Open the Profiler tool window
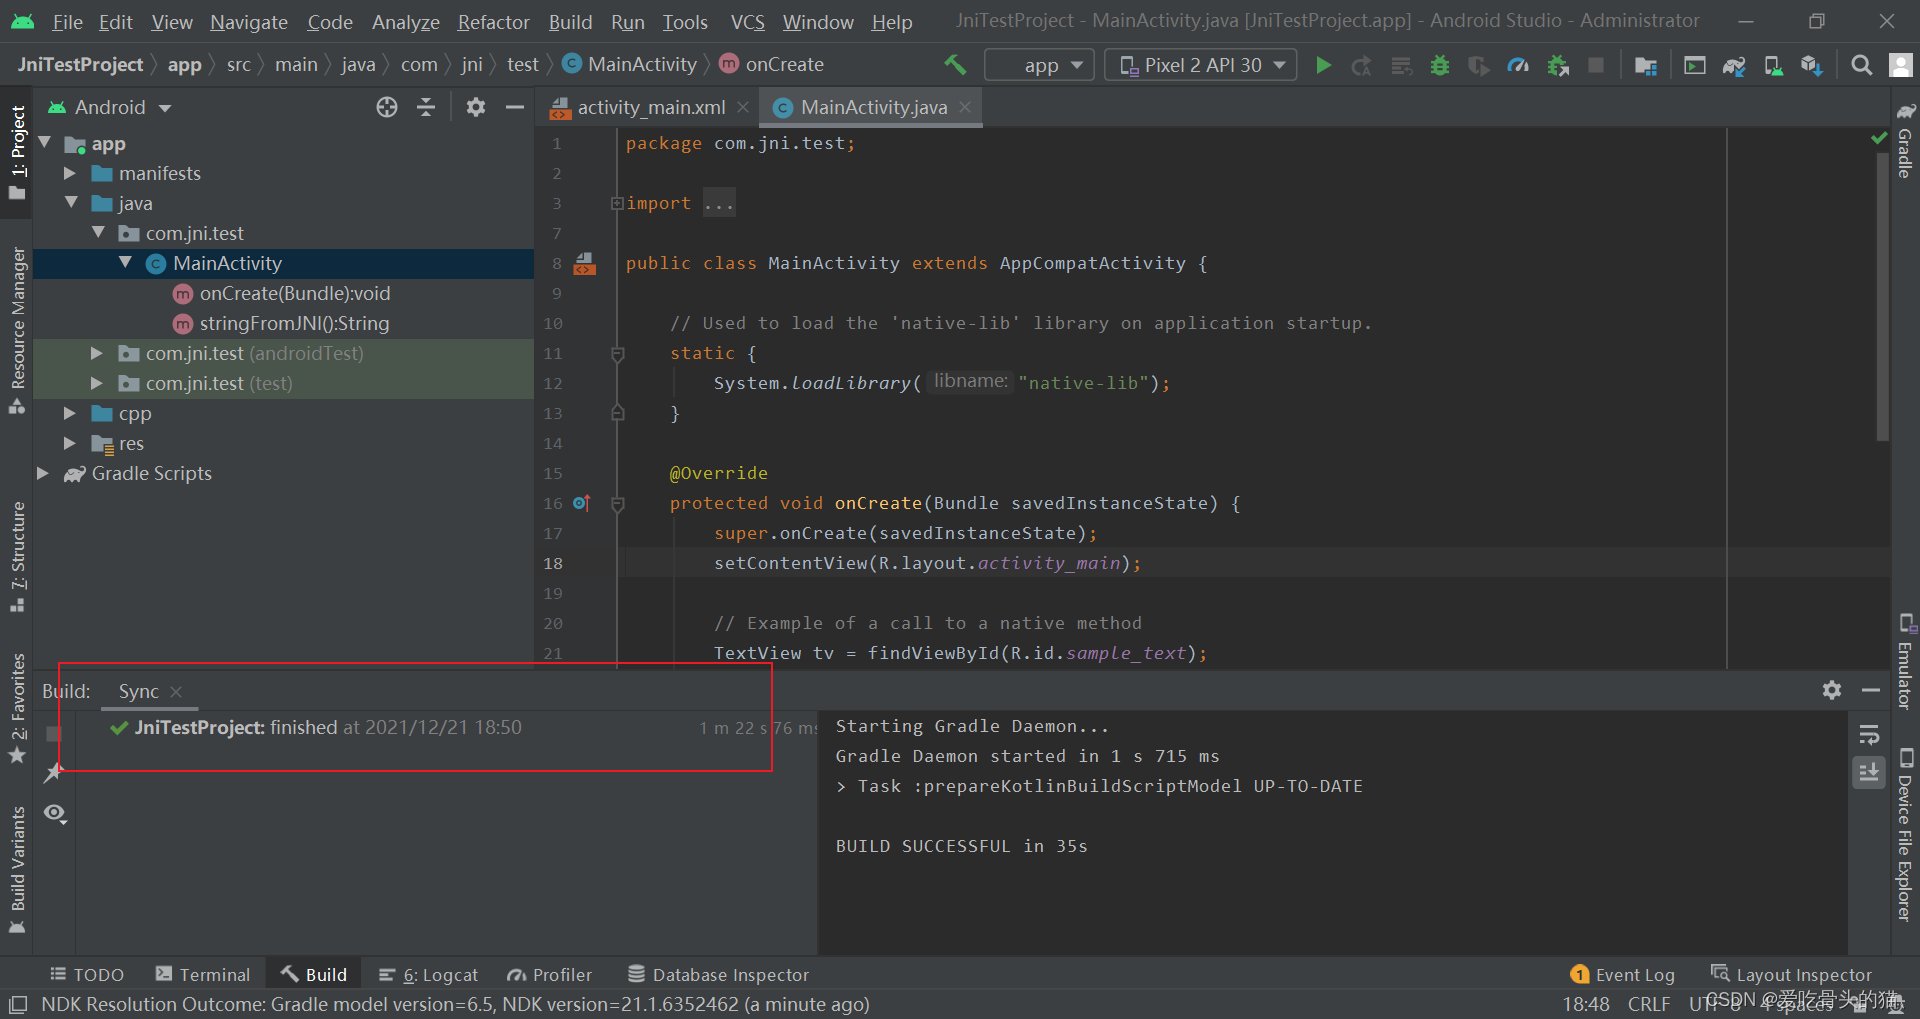 tap(550, 975)
